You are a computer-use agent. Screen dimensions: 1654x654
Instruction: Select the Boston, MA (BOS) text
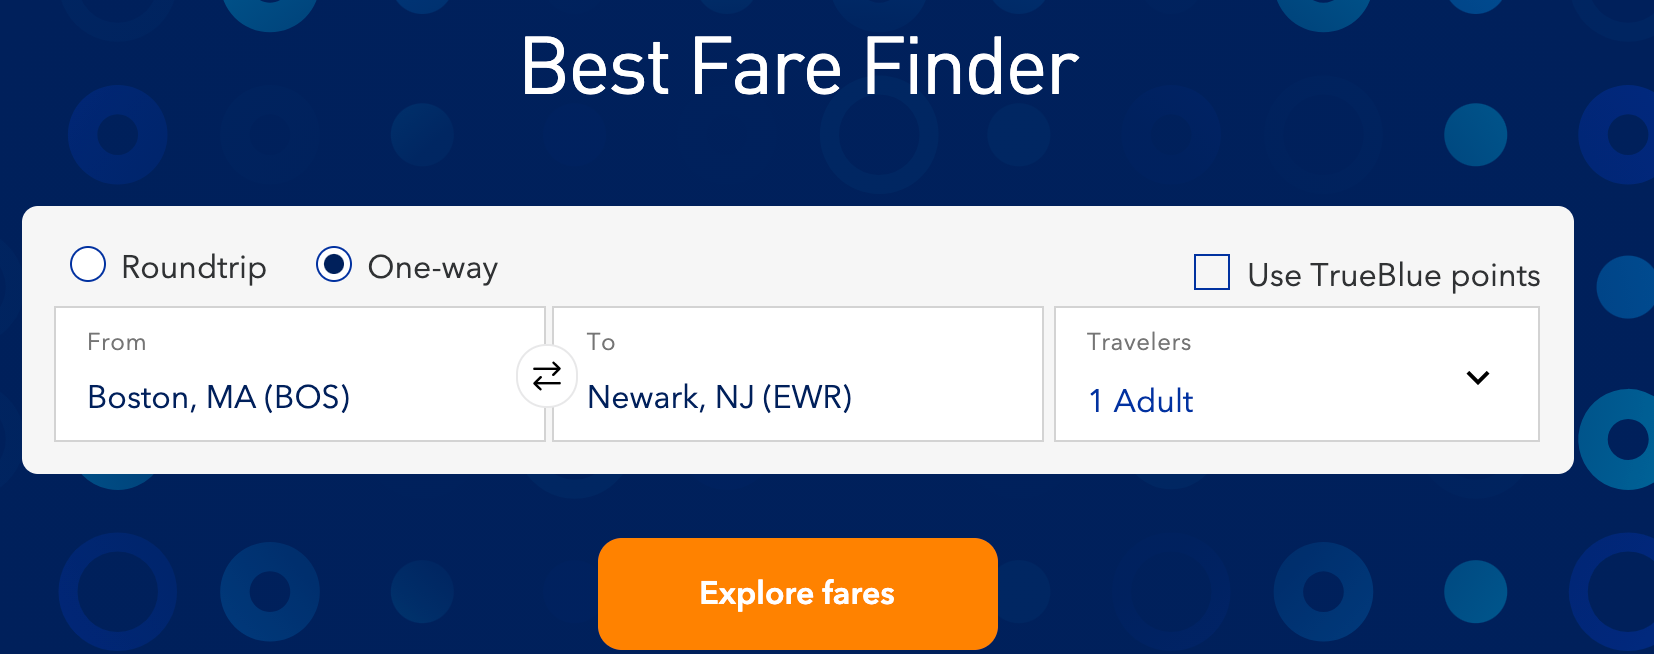coord(219,398)
